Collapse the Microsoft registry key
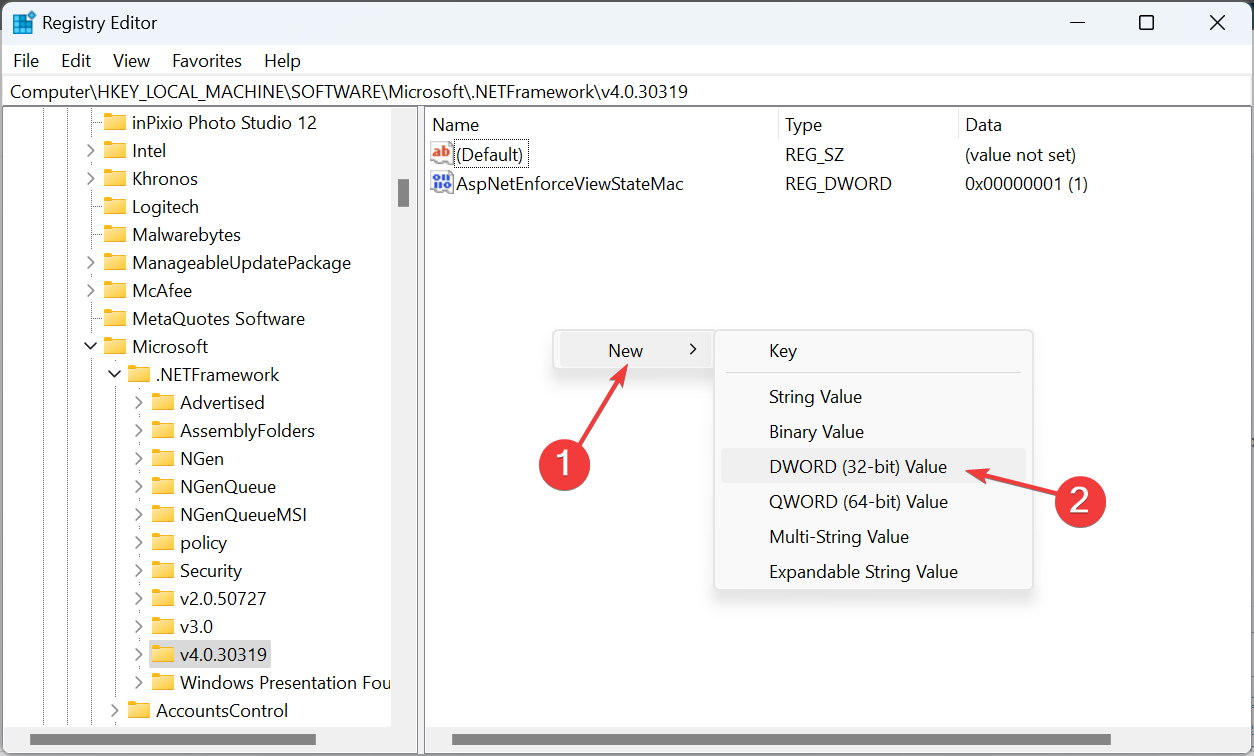 pyautogui.click(x=90, y=346)
